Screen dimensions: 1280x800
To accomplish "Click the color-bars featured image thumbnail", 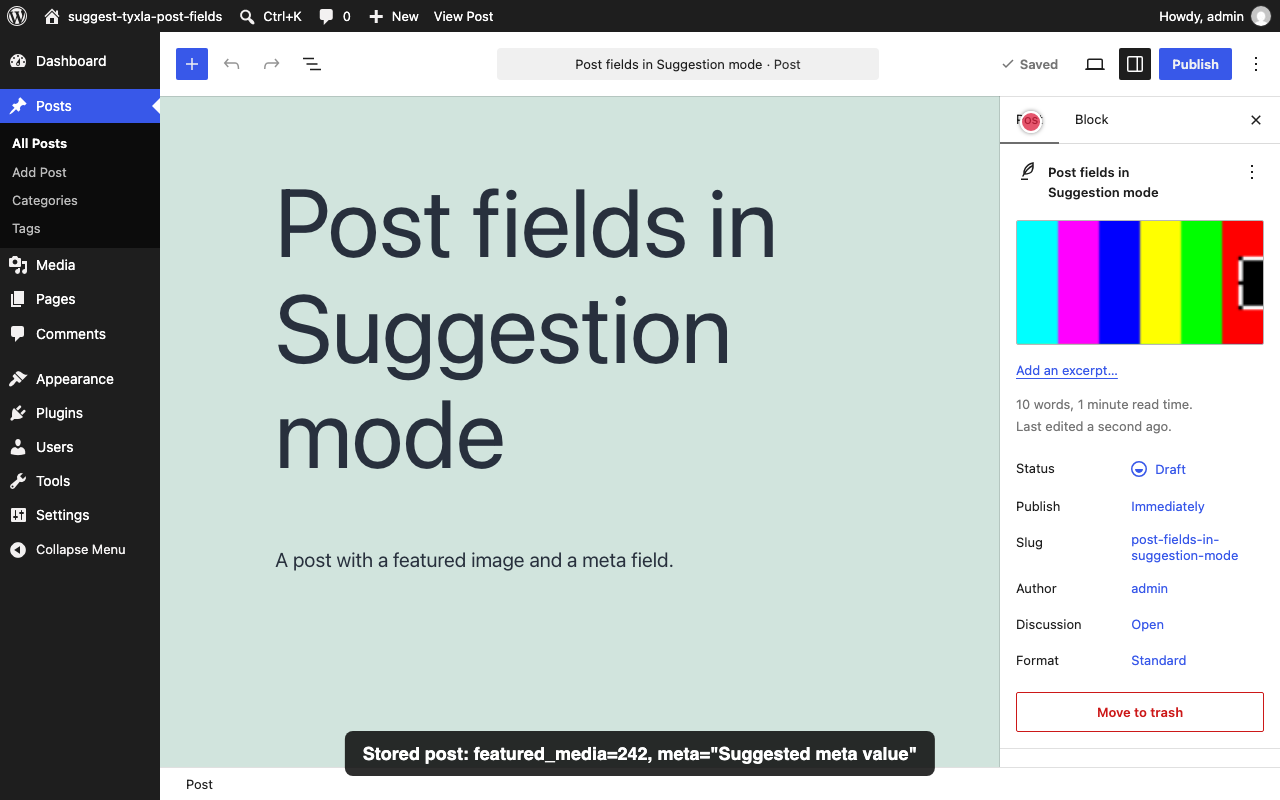I will 1140,282.
